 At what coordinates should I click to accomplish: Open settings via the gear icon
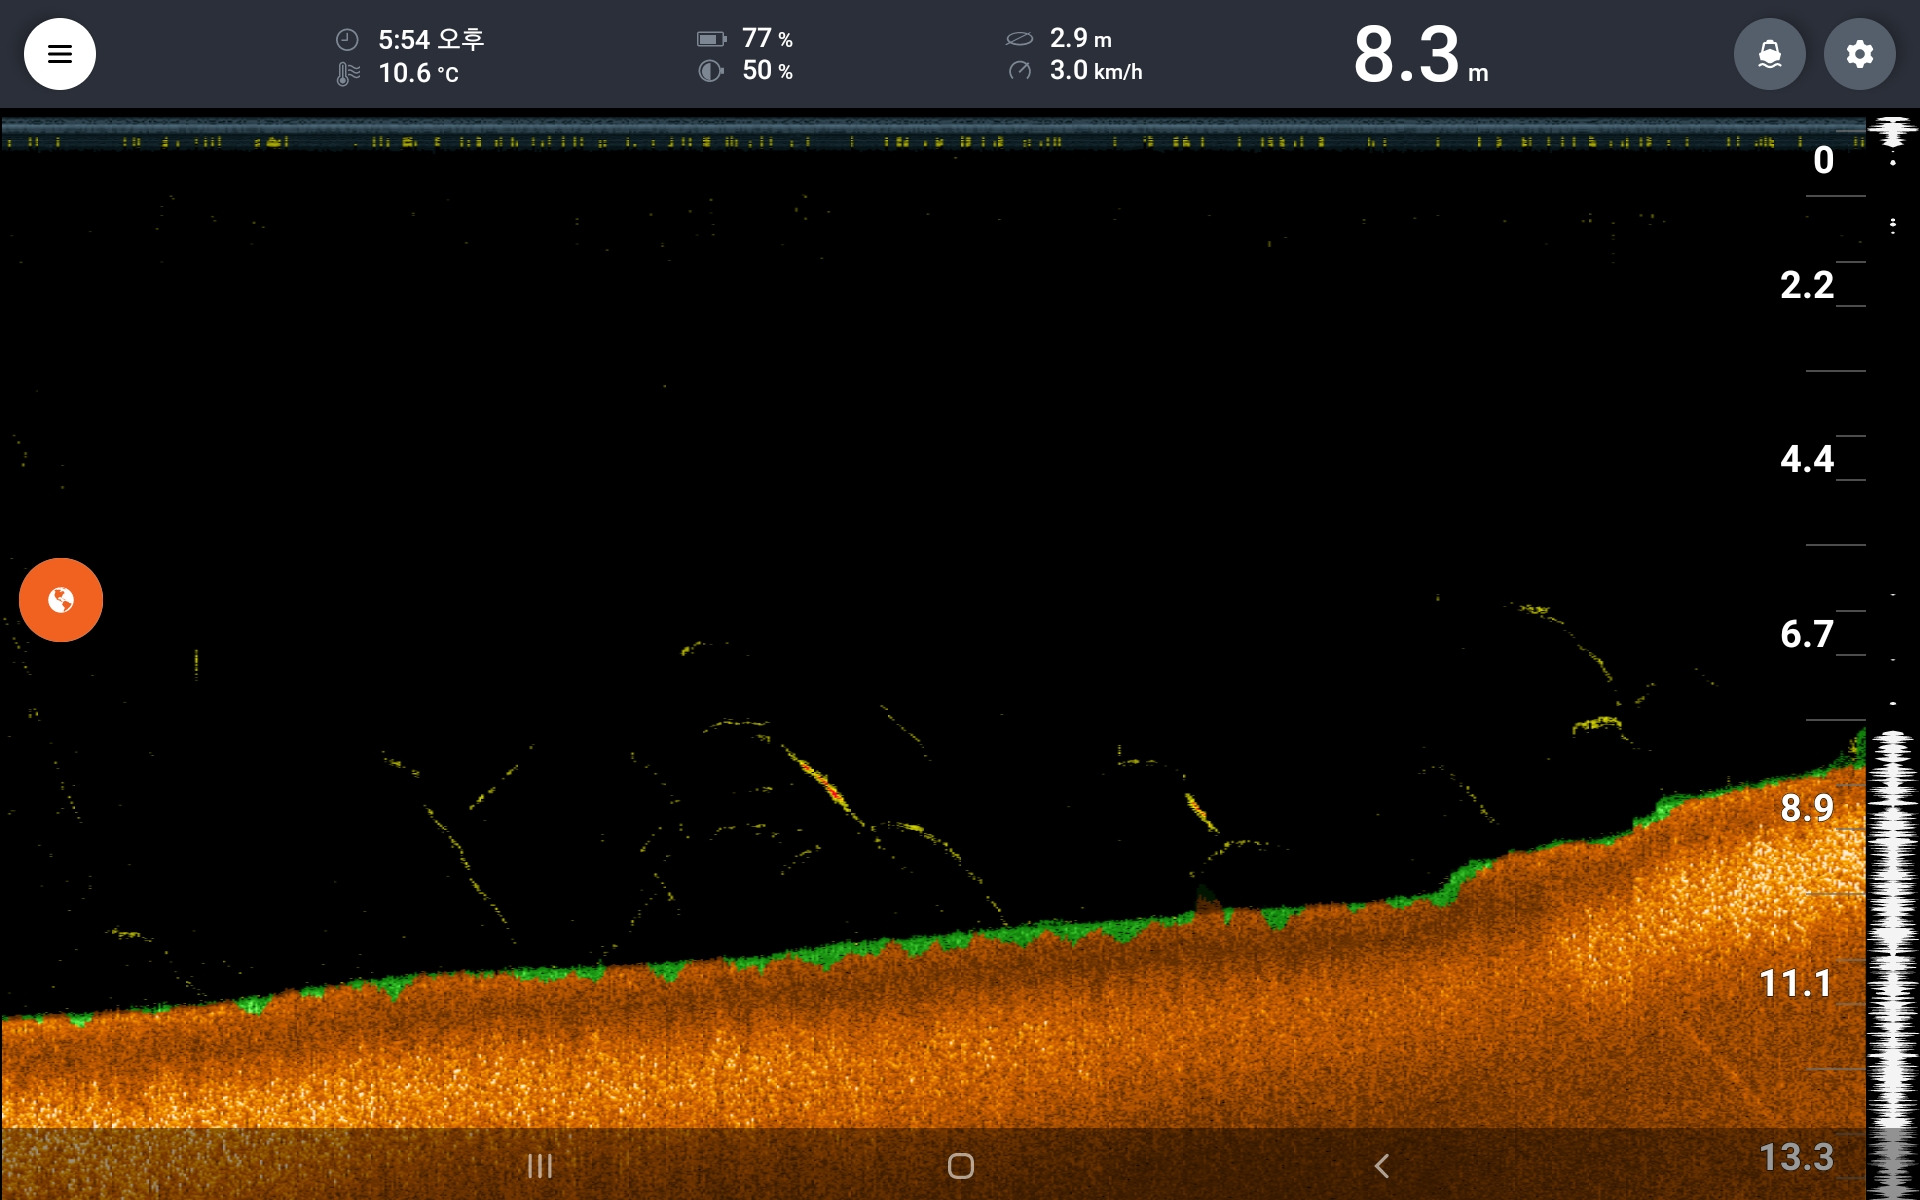click(1859, 54)
